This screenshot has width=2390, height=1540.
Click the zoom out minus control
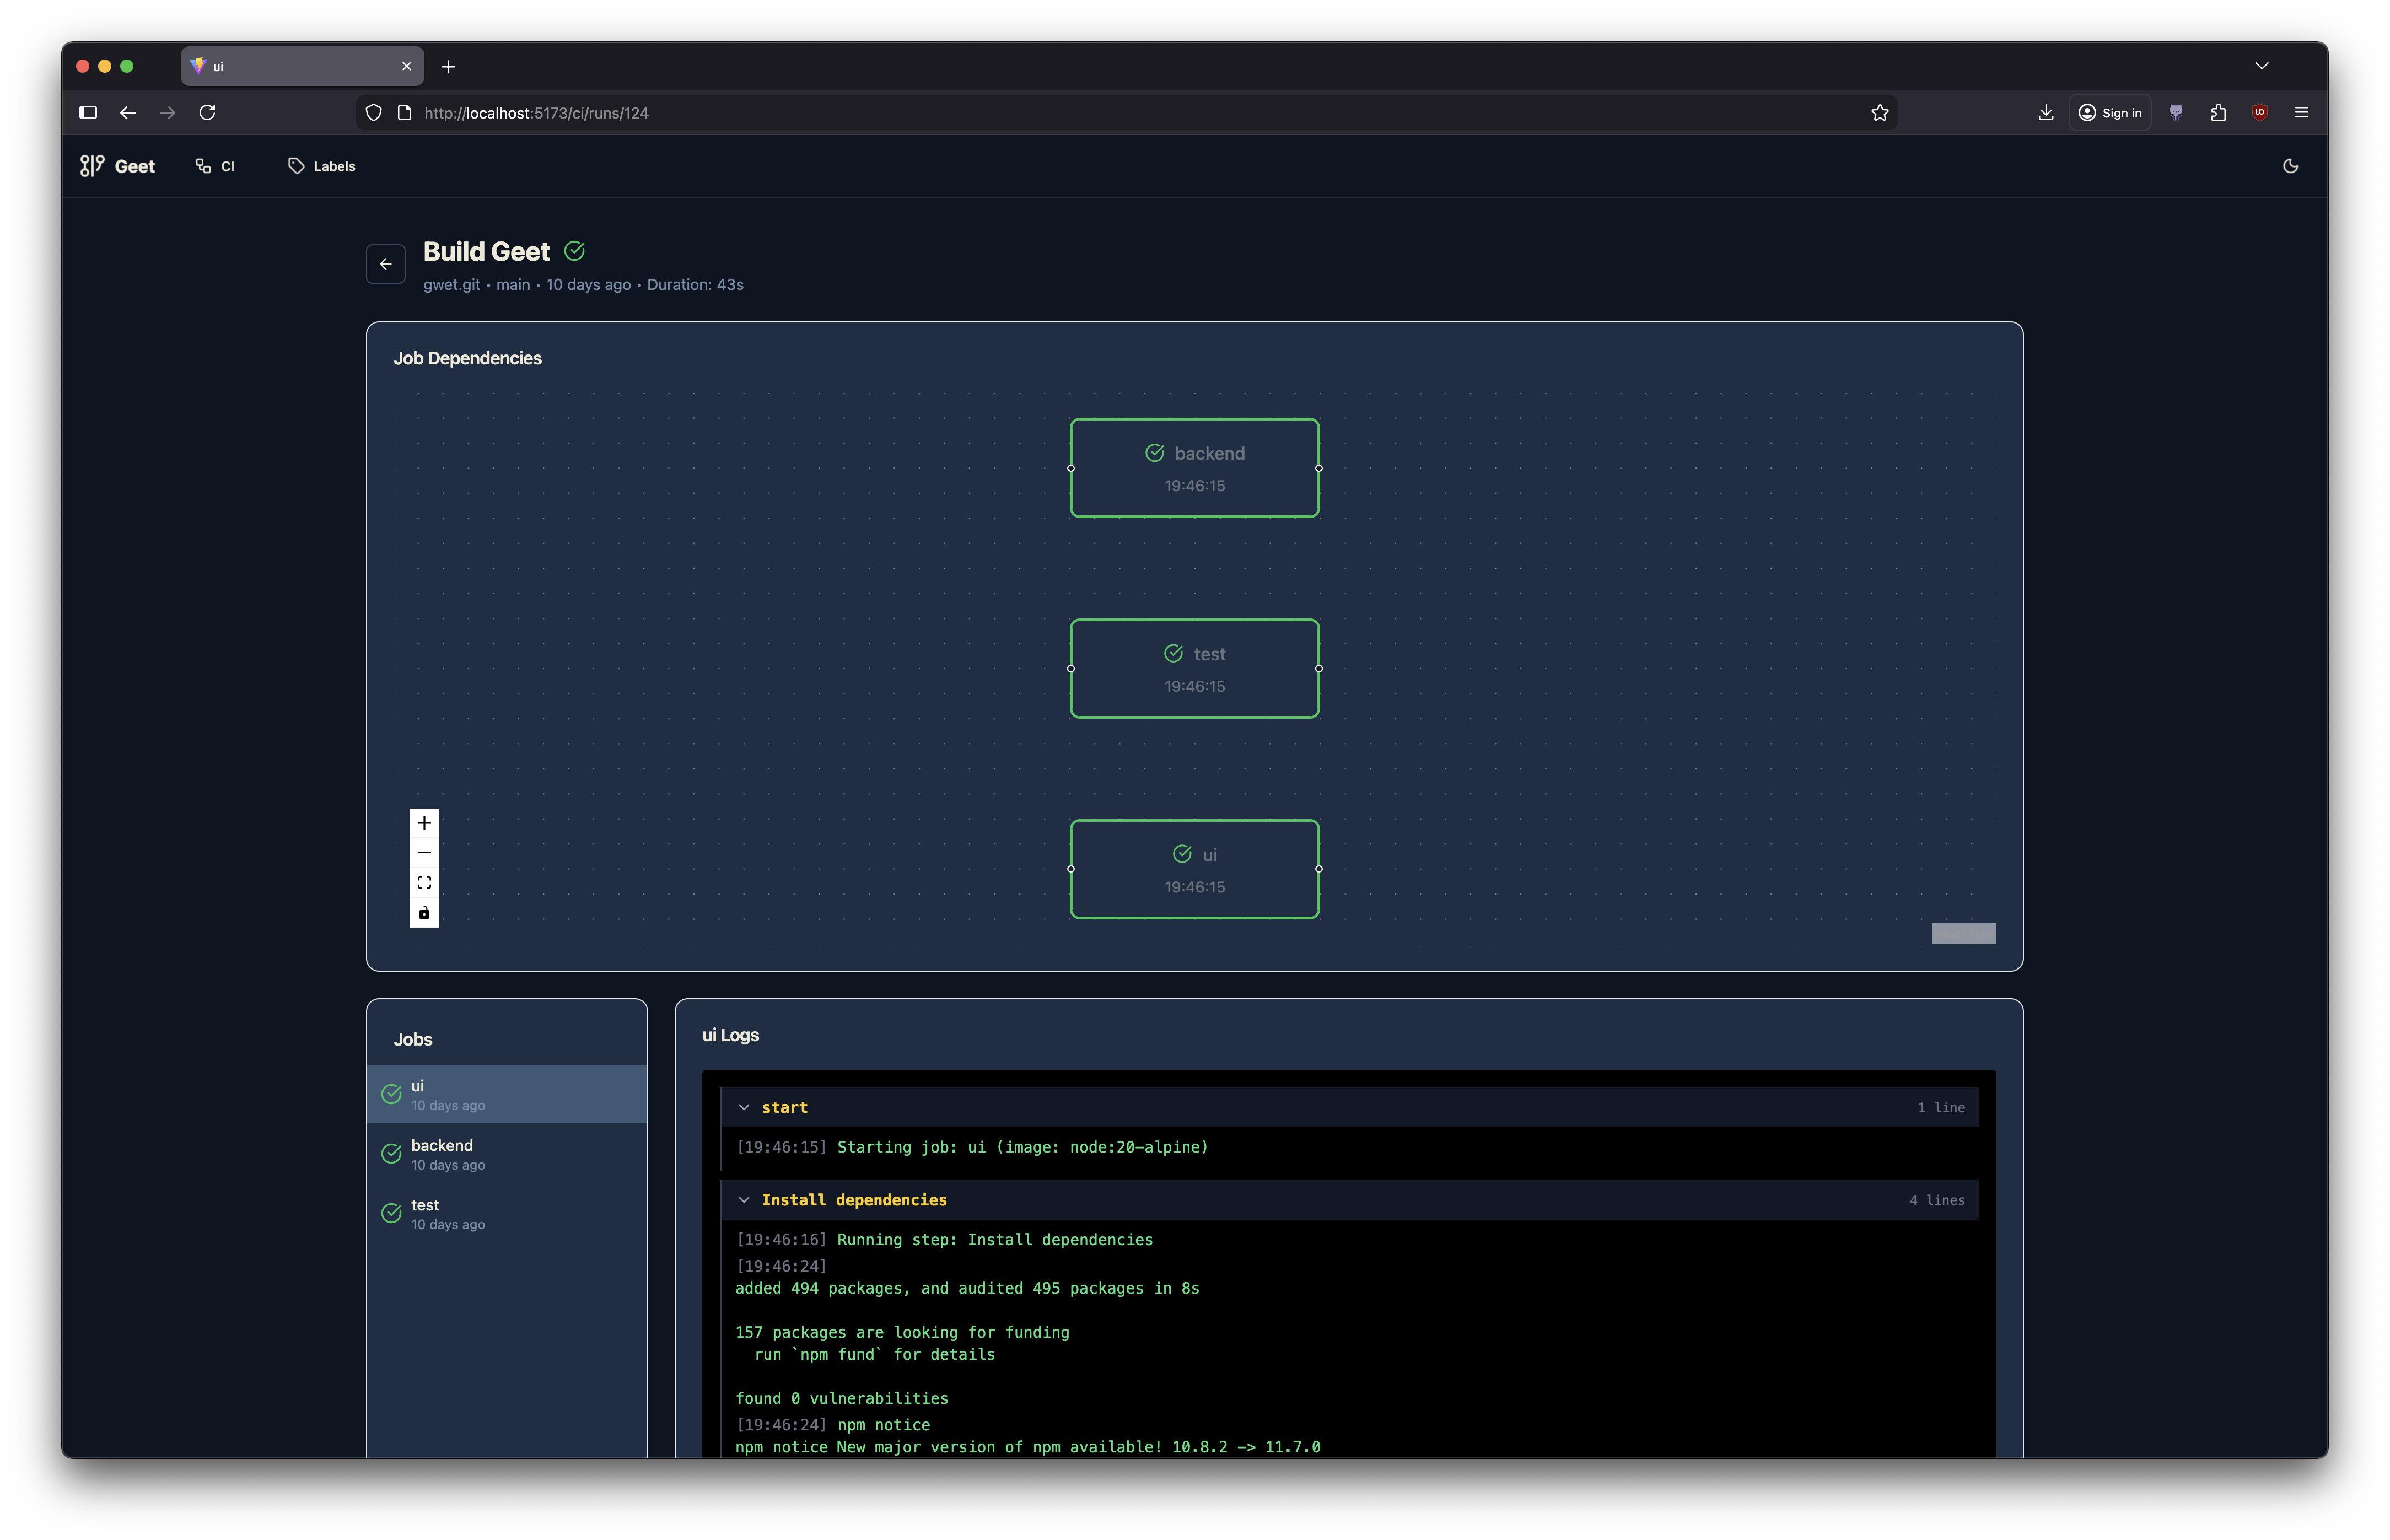[x=424, y=853]
